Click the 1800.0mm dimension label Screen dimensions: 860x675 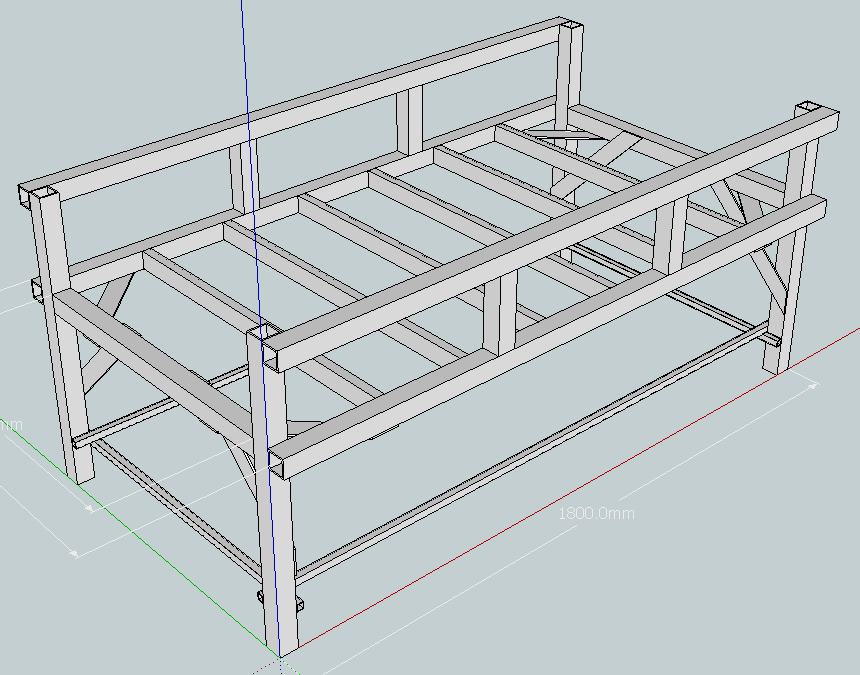[595, 513]
